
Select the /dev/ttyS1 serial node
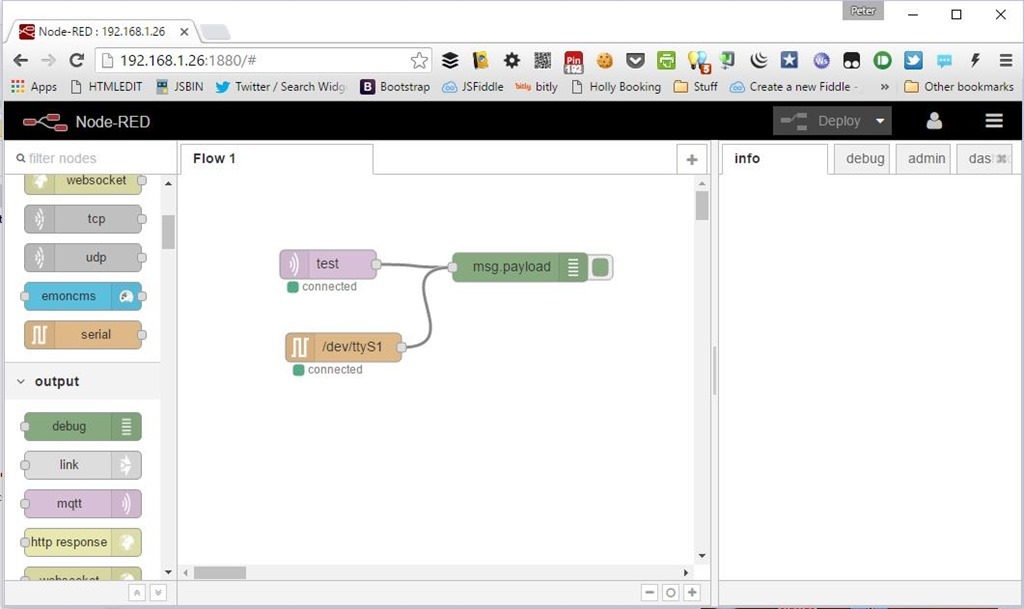click(x=343, y=347)
